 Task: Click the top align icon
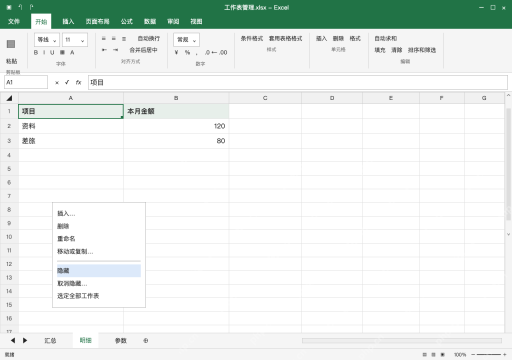104,38
